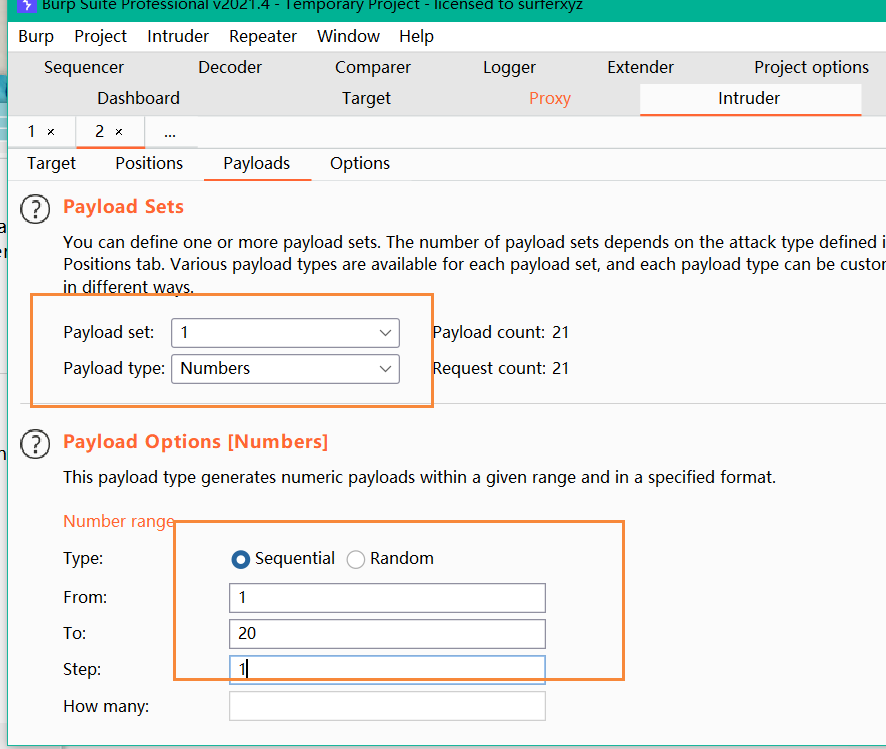Image resolution: width=886 pixels, height=749 pixels.
Task: Click the Payload Options [Numbers] heading
Action: click(196, 442)
